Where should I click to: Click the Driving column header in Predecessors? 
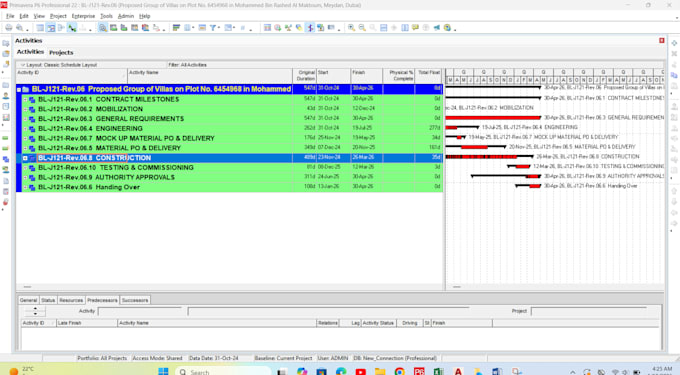[x=409, y=323]
